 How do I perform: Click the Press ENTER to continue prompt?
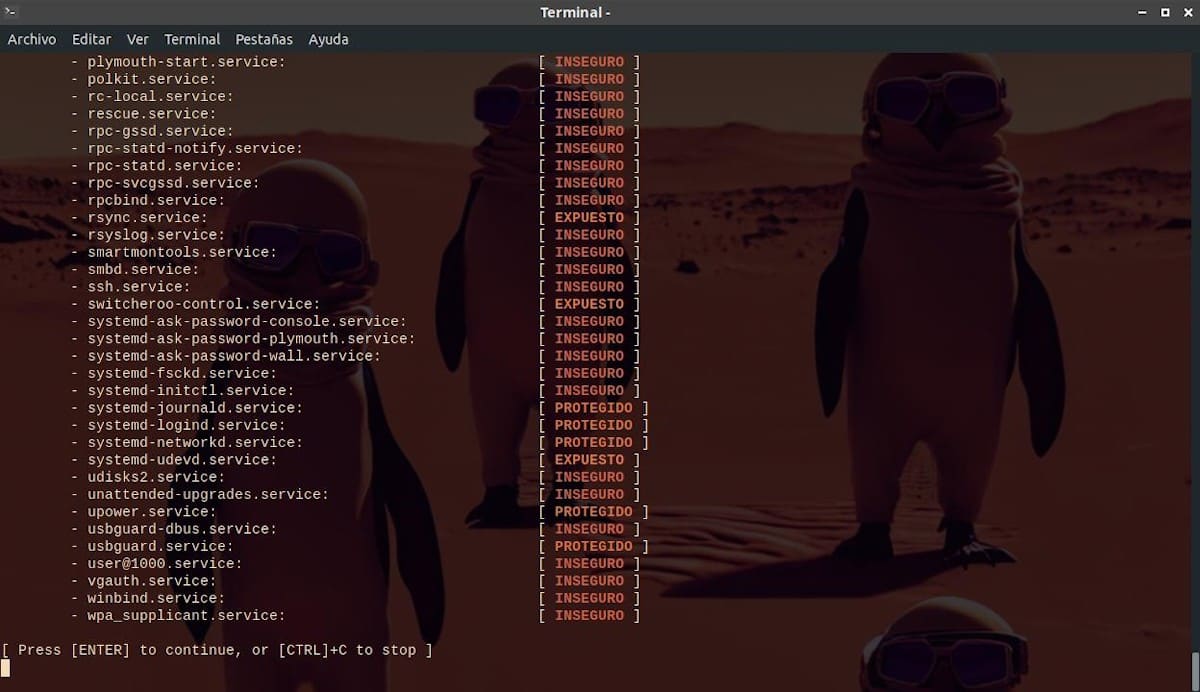(x=217, y=650)
